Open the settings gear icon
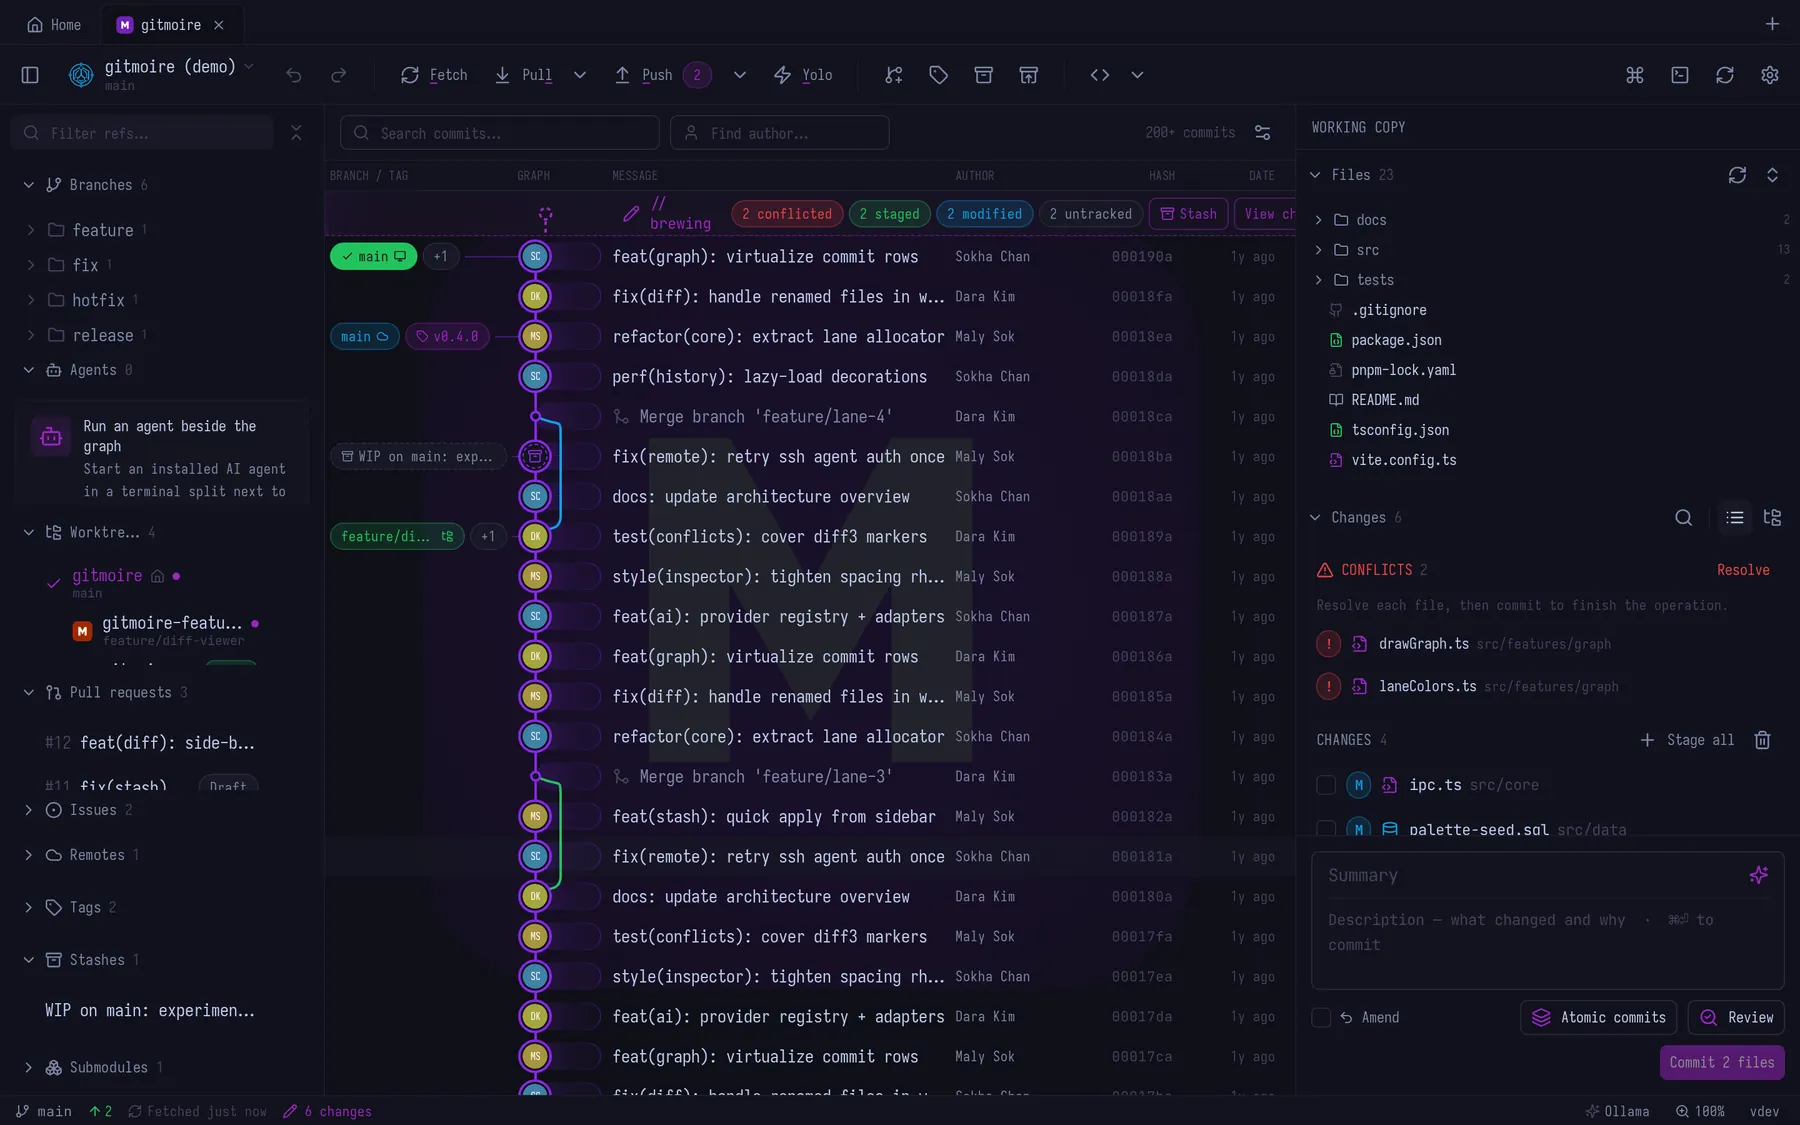This screenshot has height=1125, width=1800. 1770,75
